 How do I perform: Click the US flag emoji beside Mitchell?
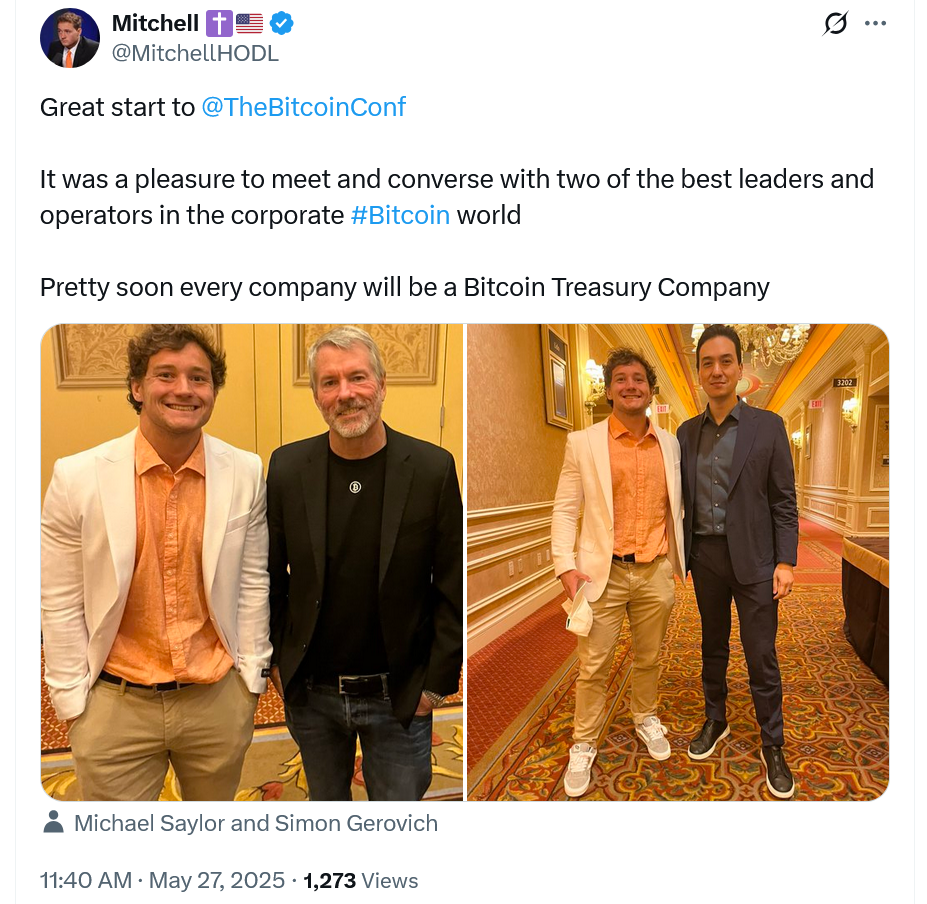coord(249,24)
